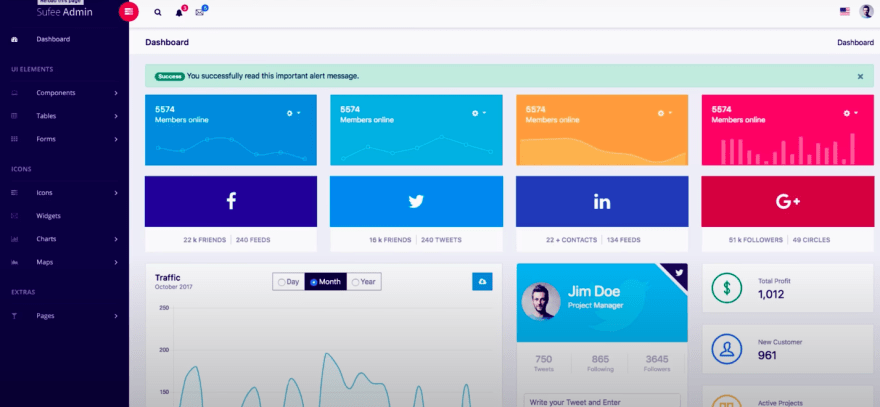880x407 pixels.
Task: Open the messages envelope icon
Action: pos(199,12)
